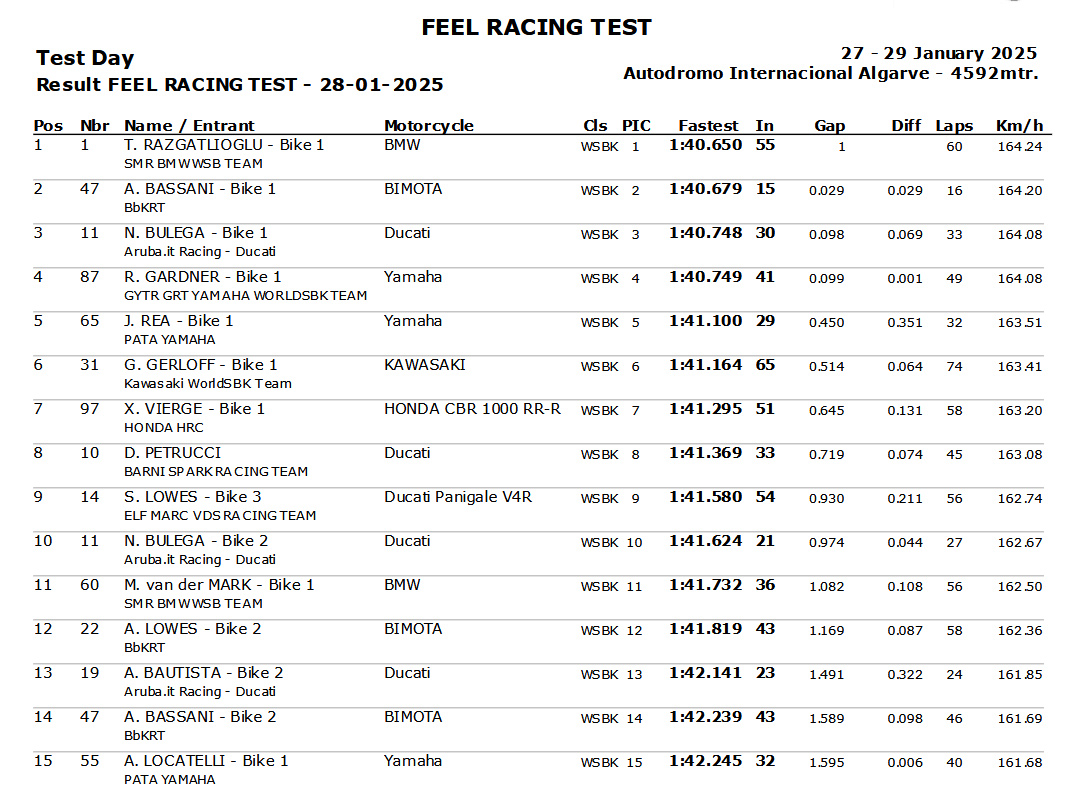Click GYTR GRT YAMAHA WORLDSBK TEAM entrant
This screenshot has width=1074, height=787.
pyautogui.click(x=245, y=295)
